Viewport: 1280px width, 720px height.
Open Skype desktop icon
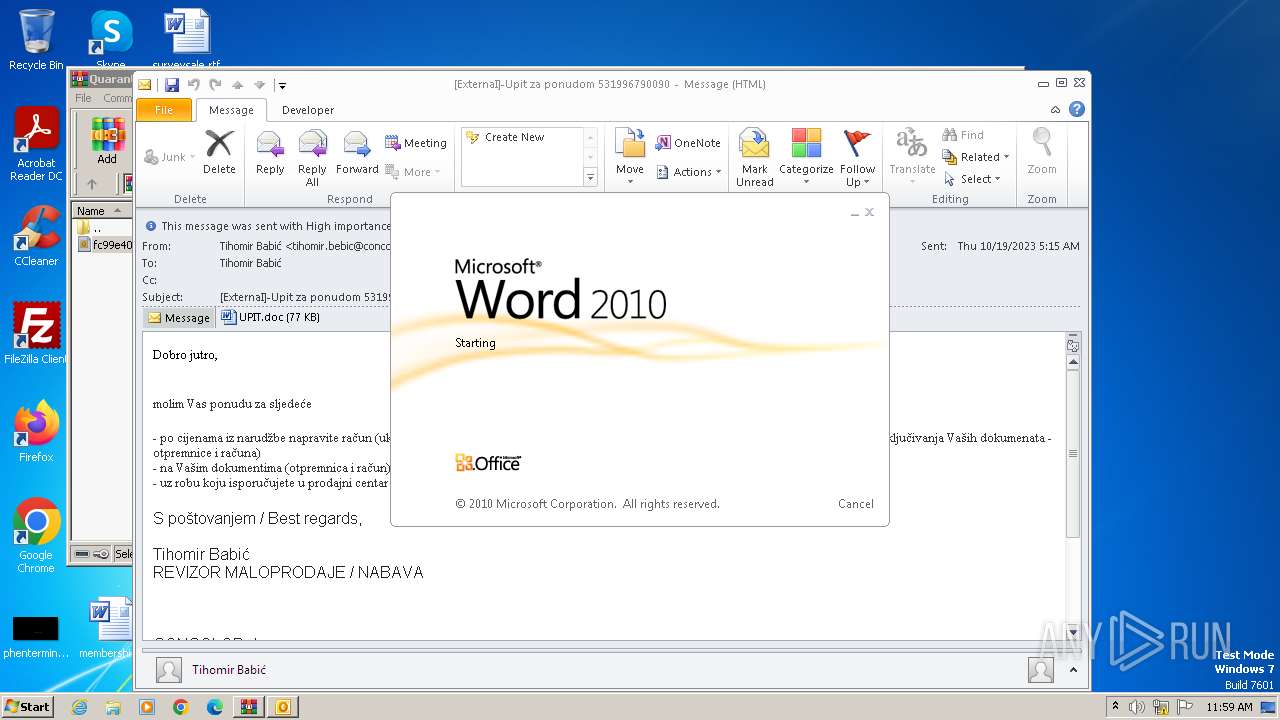pos(110,40)
